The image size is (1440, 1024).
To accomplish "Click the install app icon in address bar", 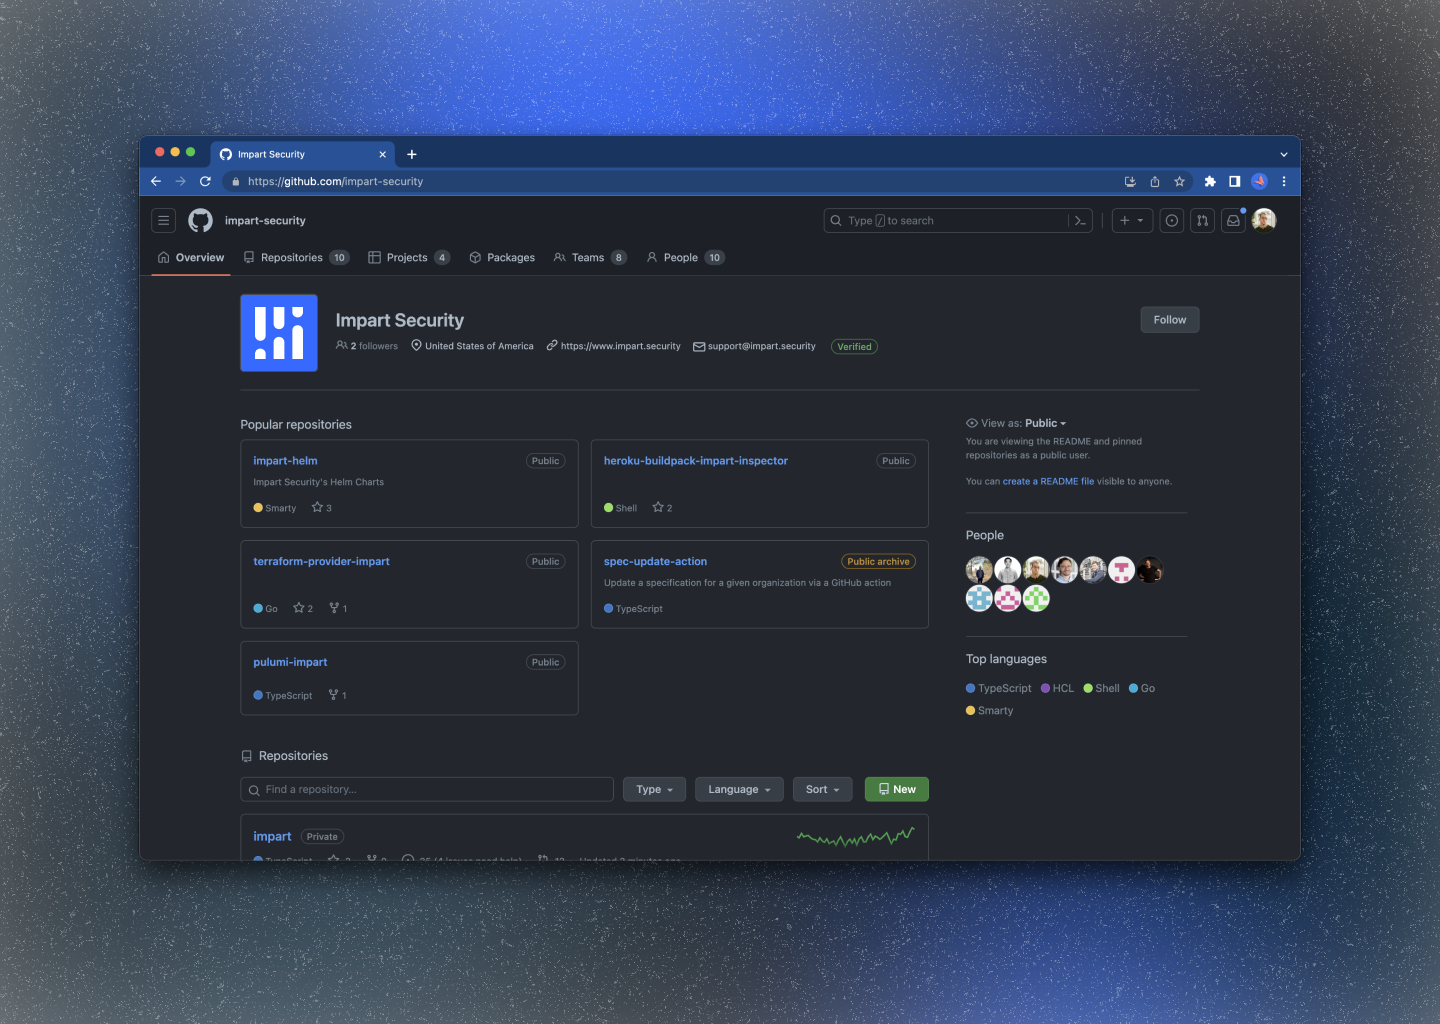I will [1130, 182].
